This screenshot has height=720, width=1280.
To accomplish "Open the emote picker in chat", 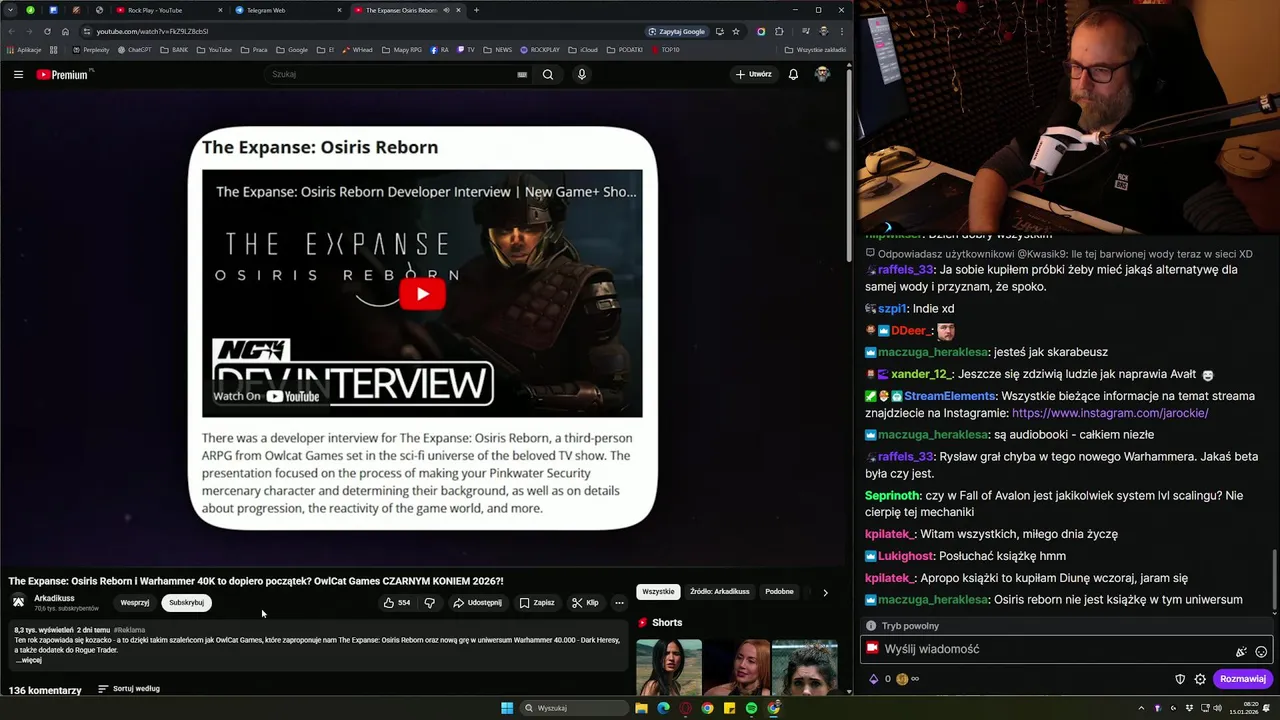I will (1261, 651).
